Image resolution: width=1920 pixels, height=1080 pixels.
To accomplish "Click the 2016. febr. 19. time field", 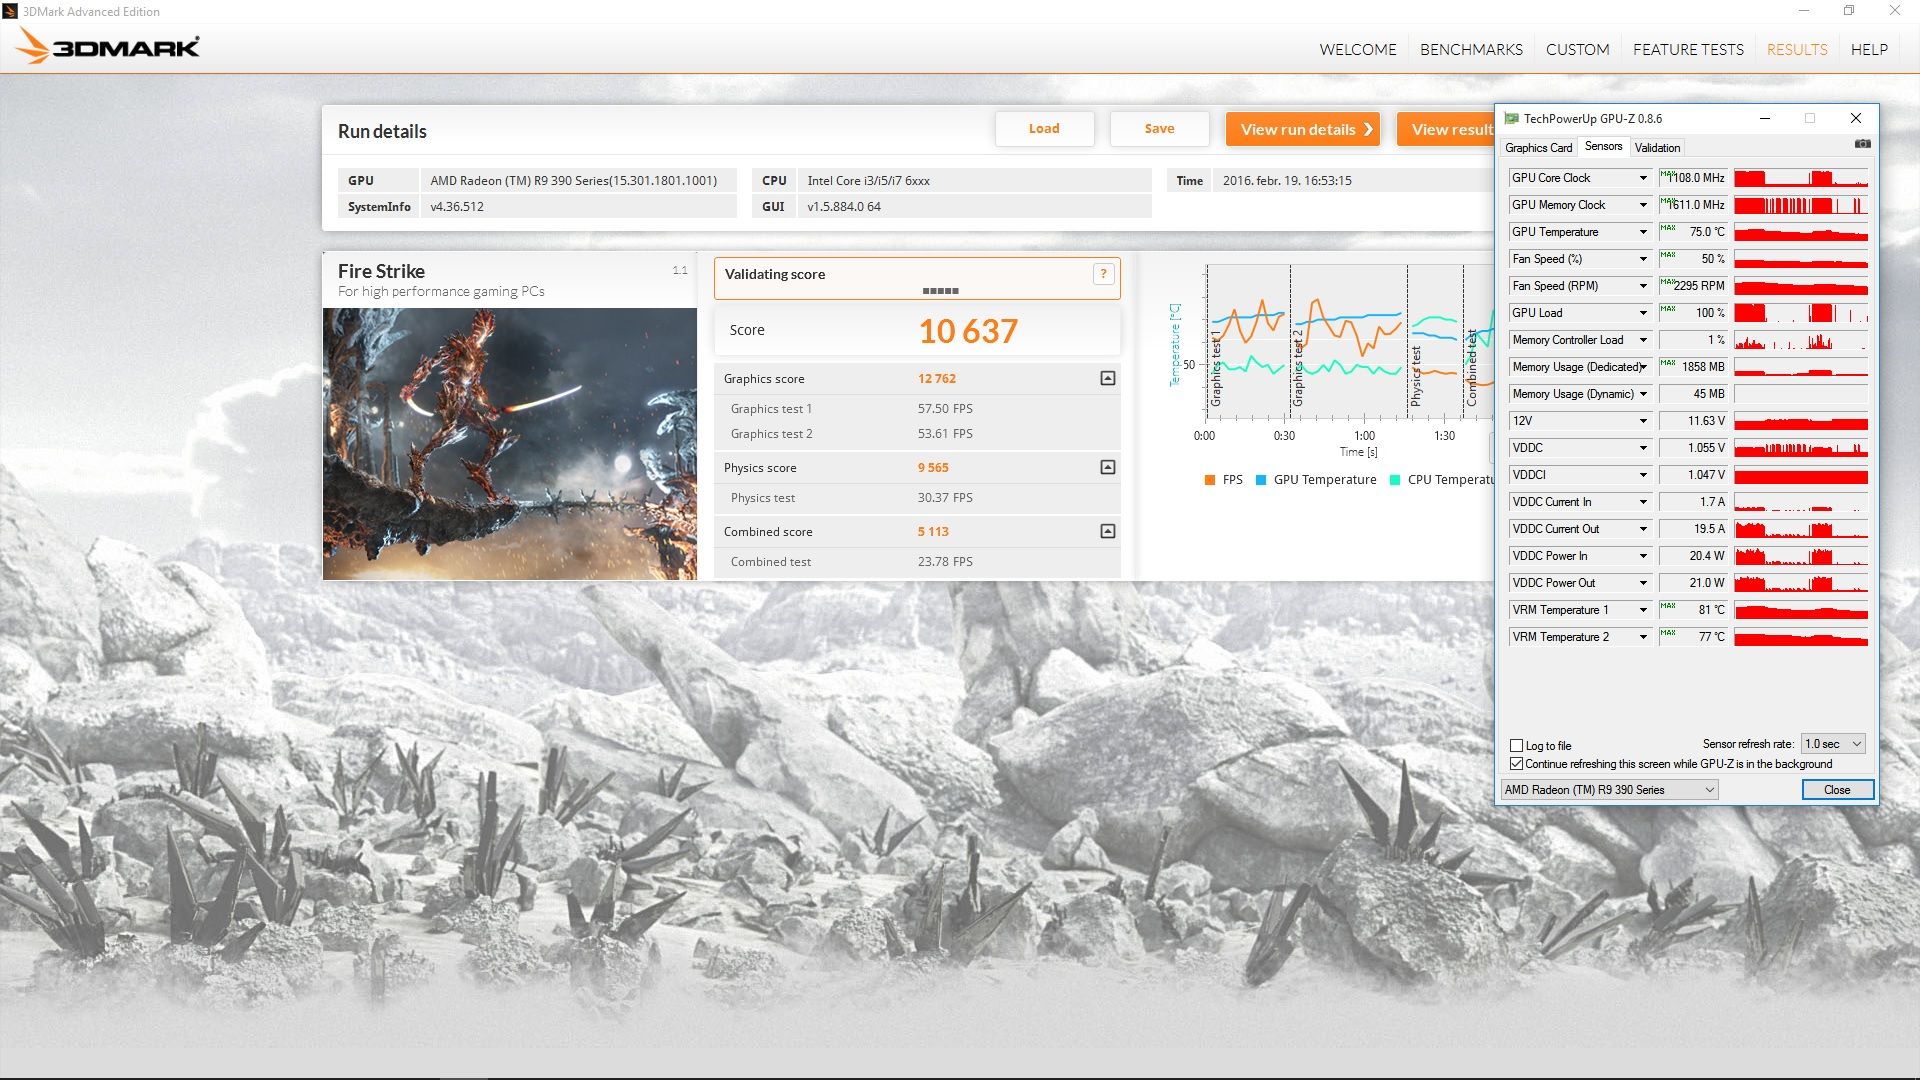I will (1353, 181).
